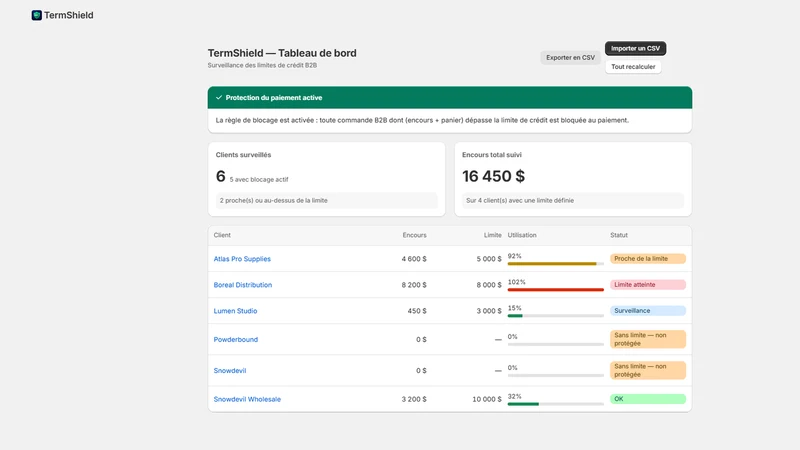
Task: Open the Snowdevil Wholesale client link
Action: [x=247, y=399]
